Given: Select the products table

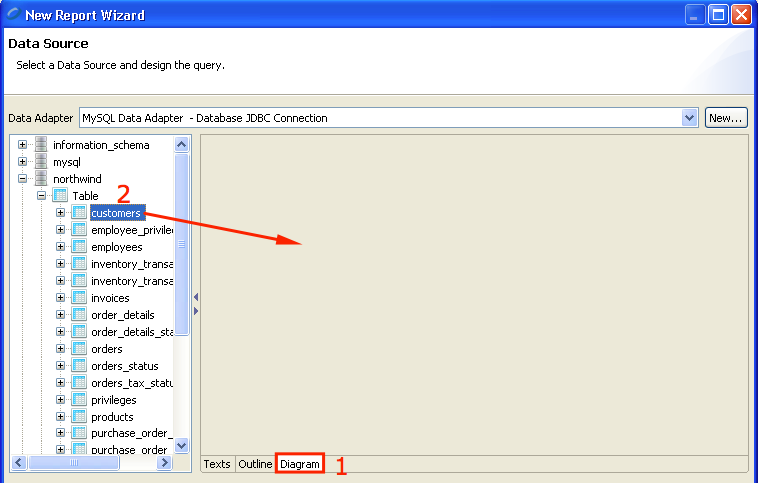Looking at the screenshot, I should coord(112,417).
